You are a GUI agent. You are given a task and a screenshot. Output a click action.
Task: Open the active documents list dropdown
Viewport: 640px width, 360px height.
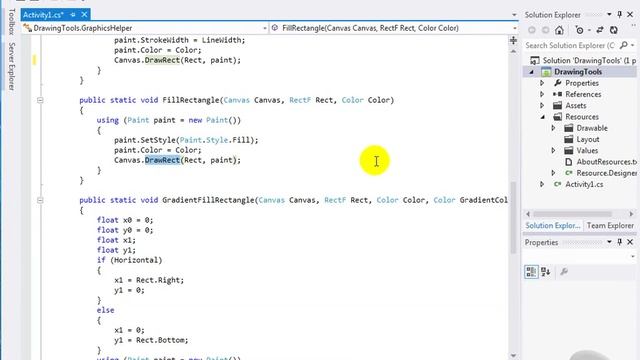[x=514, y=15]
